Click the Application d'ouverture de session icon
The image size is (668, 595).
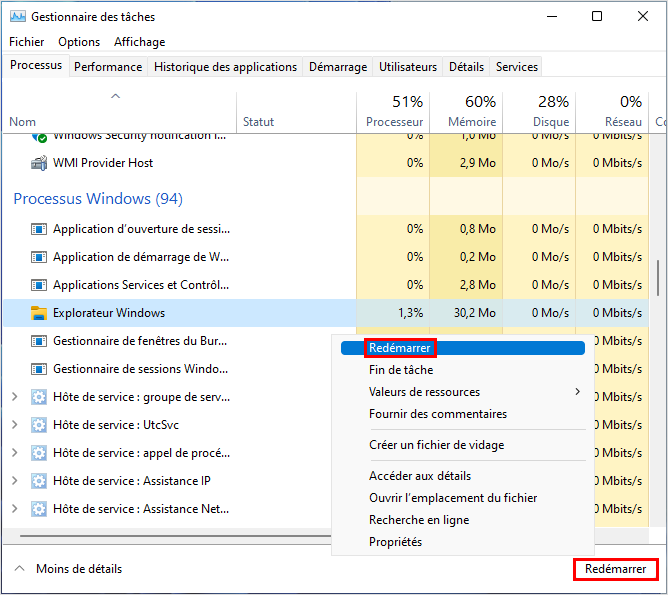point(39,229)
